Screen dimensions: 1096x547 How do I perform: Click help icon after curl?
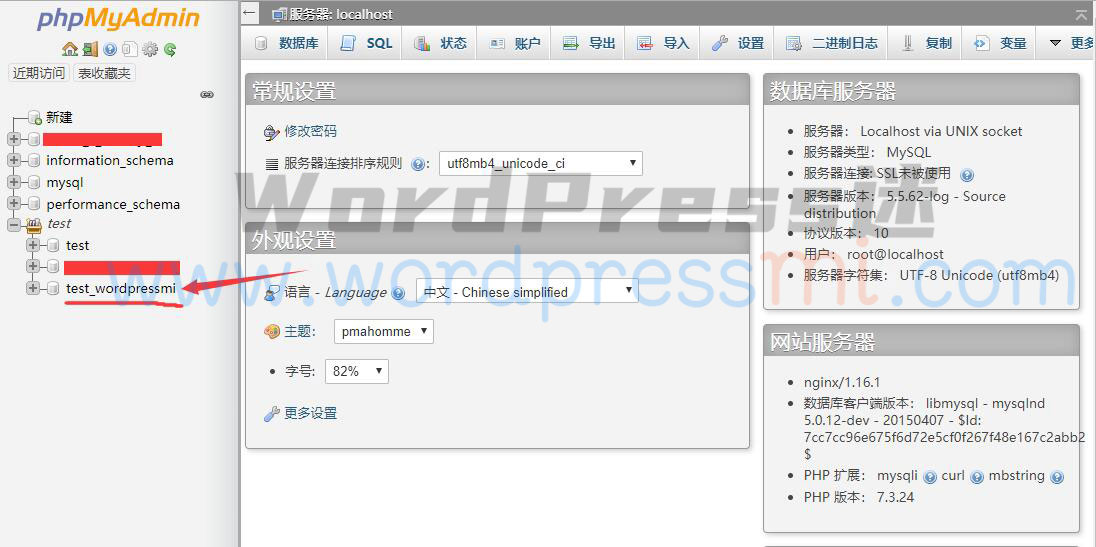coord(976,477)
